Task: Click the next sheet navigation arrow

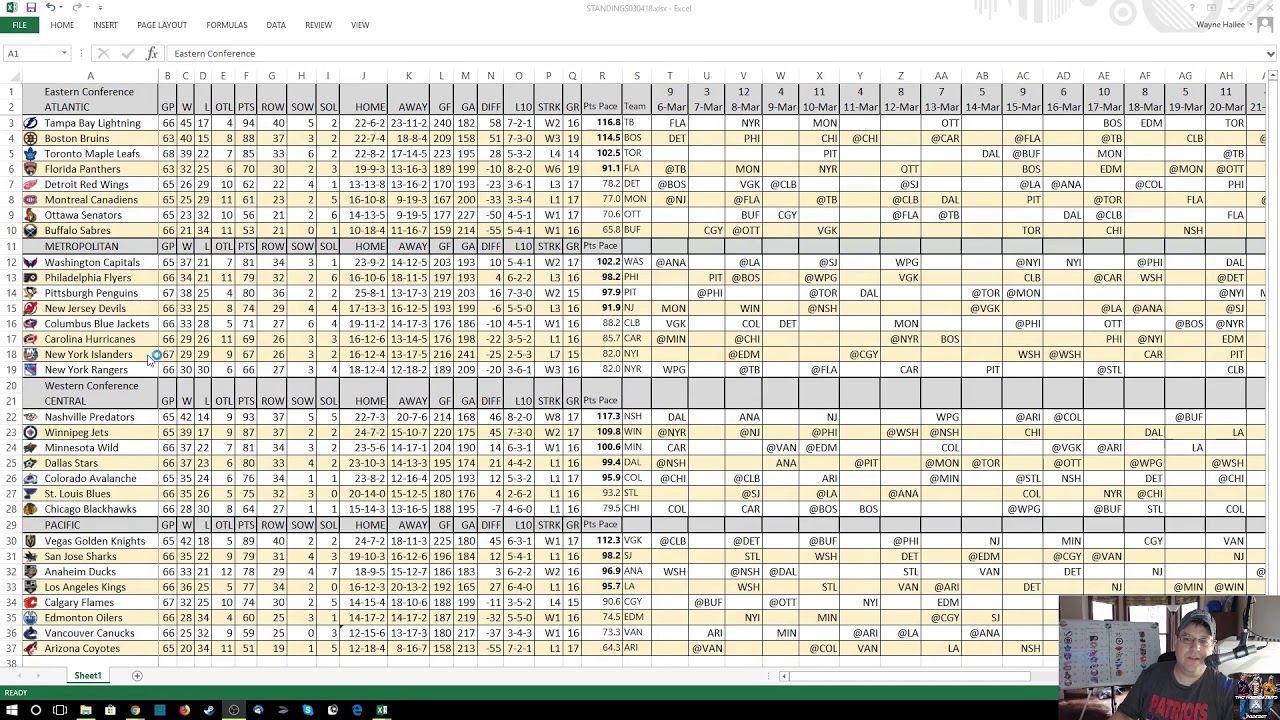Action: pyautogui.click(x=36, y=676)
